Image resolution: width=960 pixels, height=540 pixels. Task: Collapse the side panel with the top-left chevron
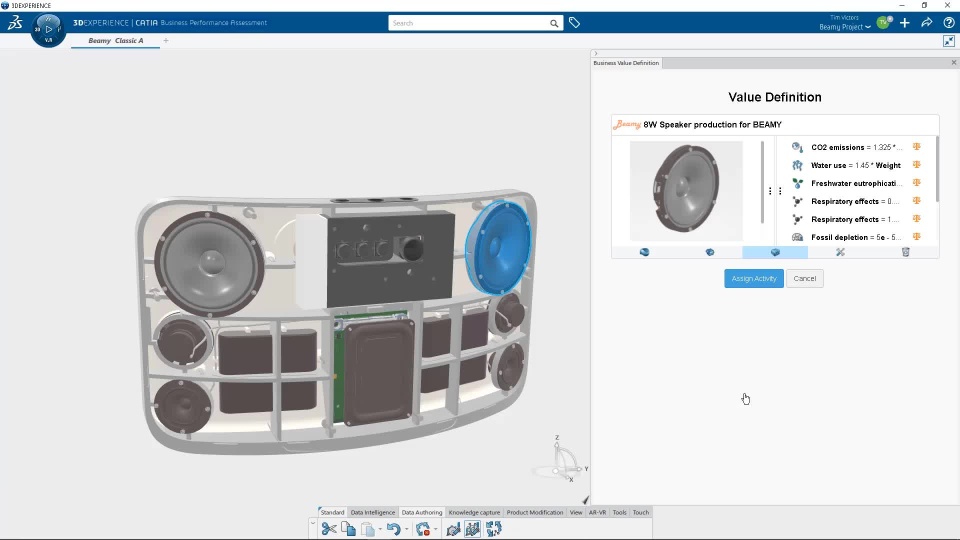pos(596,53)
